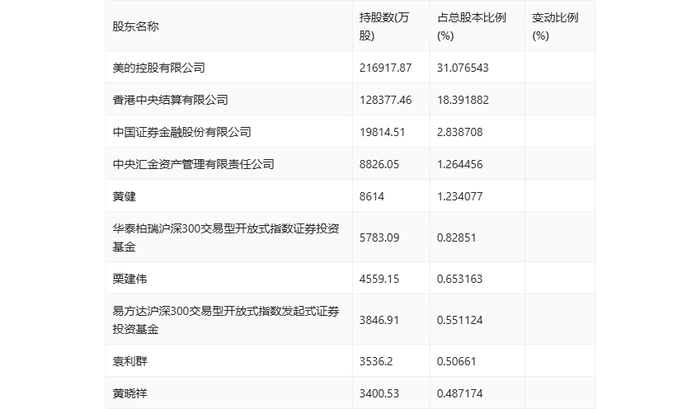Click the percentage 2.838708

point(460,132)
